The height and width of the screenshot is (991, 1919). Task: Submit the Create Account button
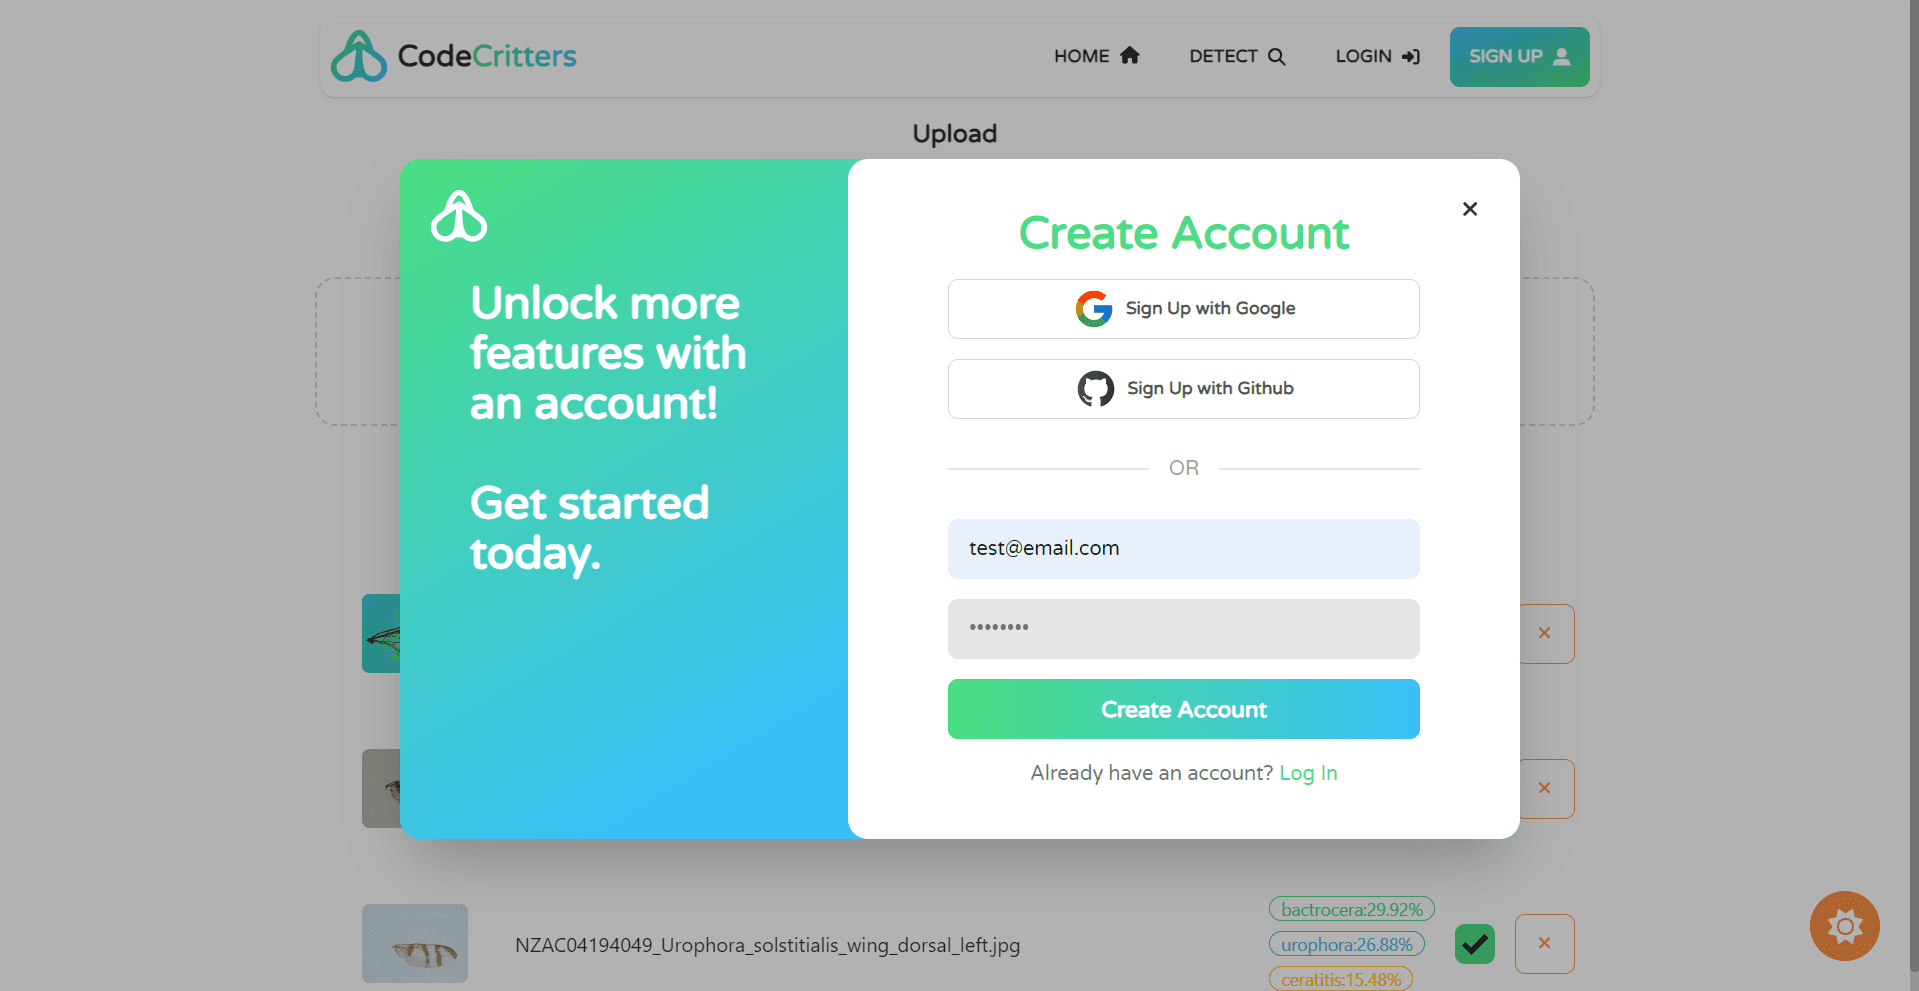[x=1183, y=709]
